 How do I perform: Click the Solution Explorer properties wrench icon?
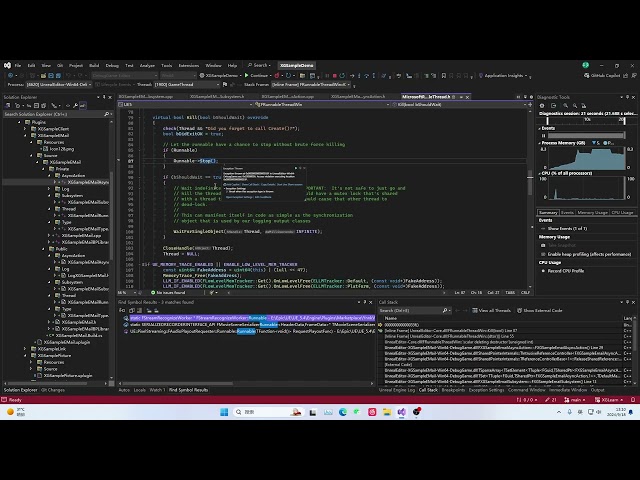[76, 106]
